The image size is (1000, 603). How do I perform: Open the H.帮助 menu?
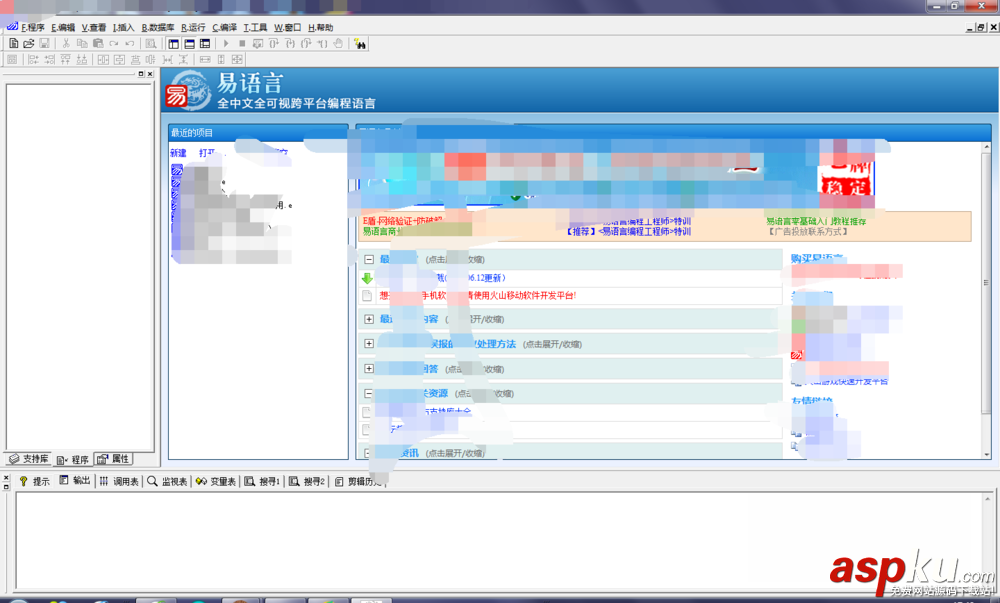pyautogui.click(x=320, y=27)
